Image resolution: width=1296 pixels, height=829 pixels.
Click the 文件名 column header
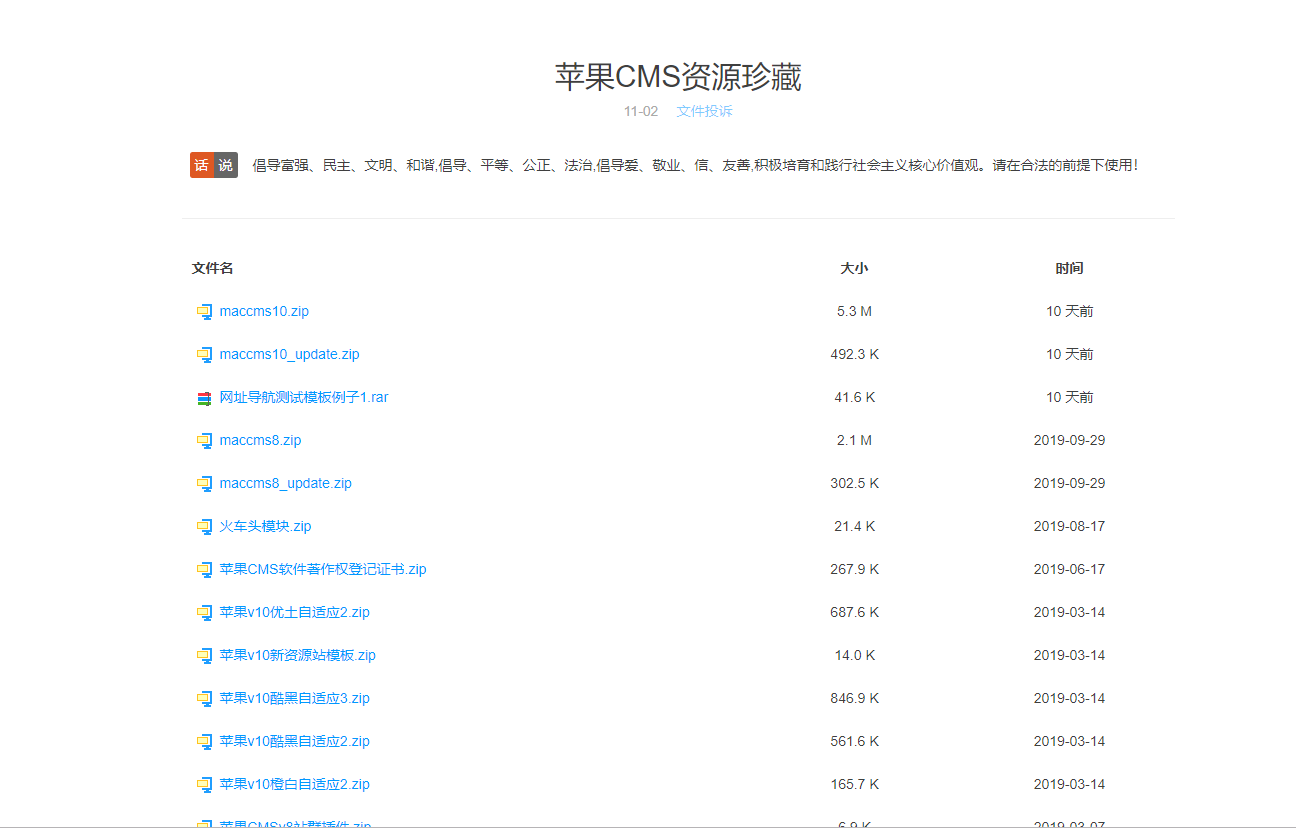coord(211,268)
